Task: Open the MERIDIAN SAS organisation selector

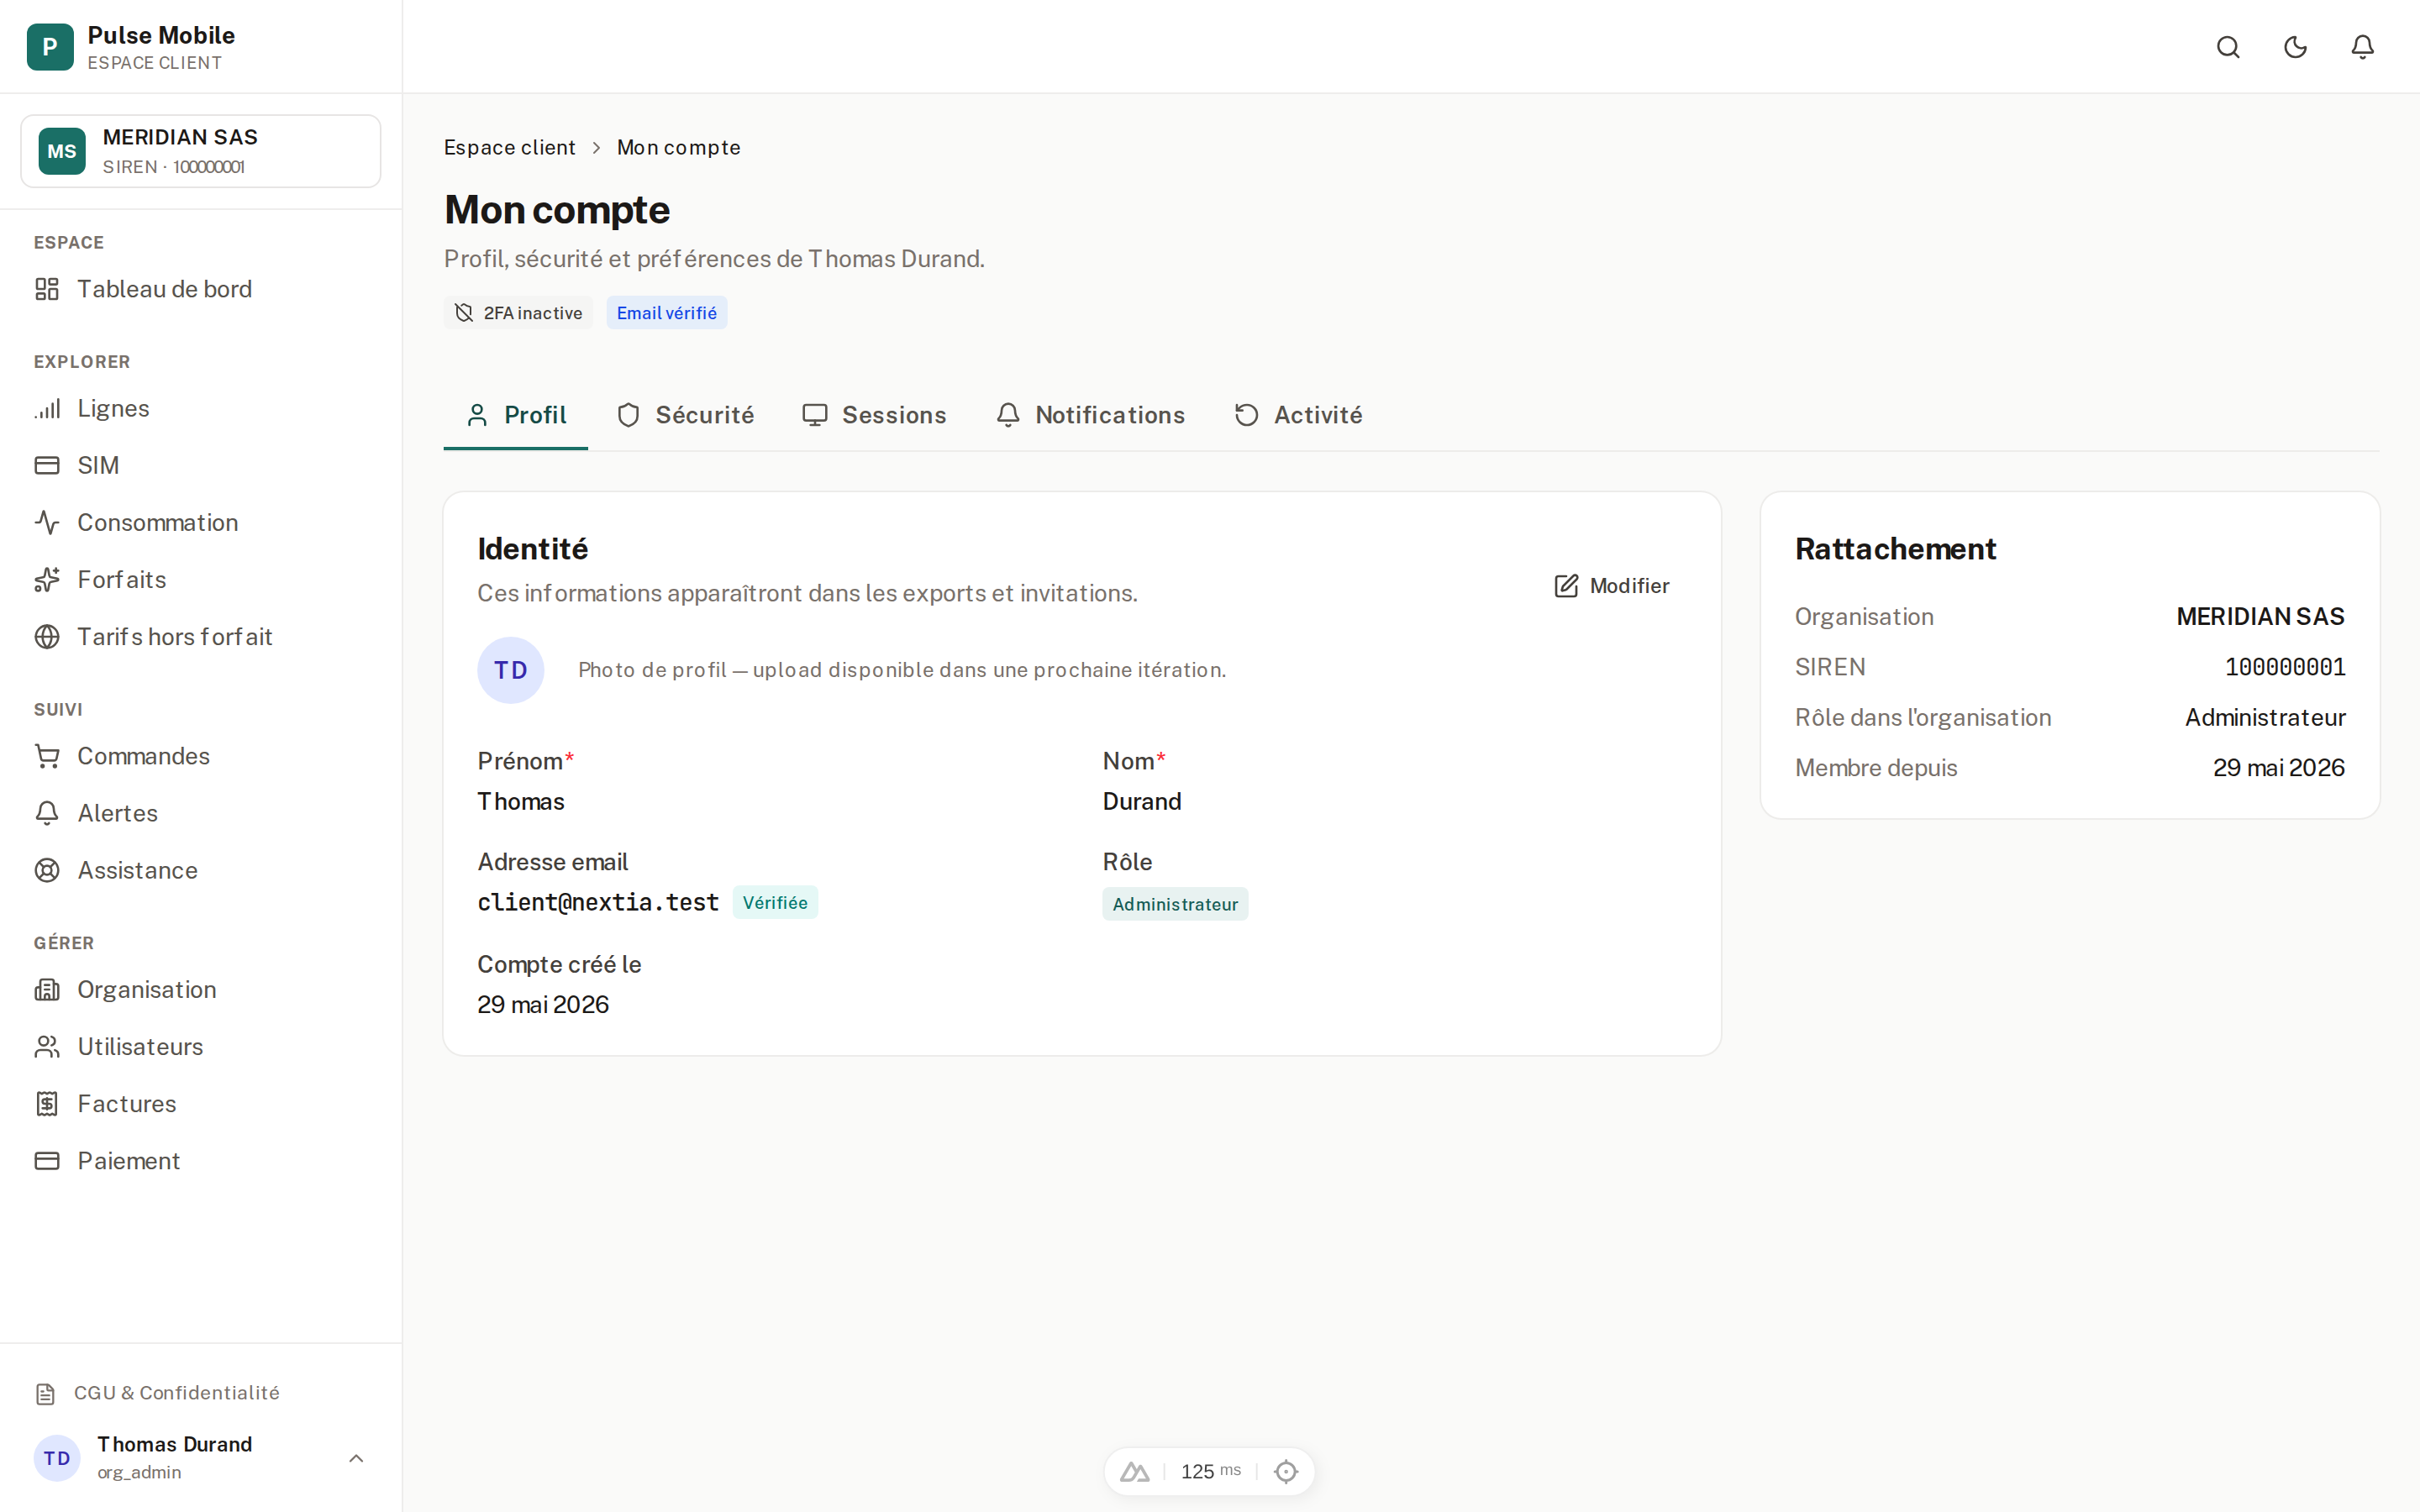Action: tap(201, 151)
